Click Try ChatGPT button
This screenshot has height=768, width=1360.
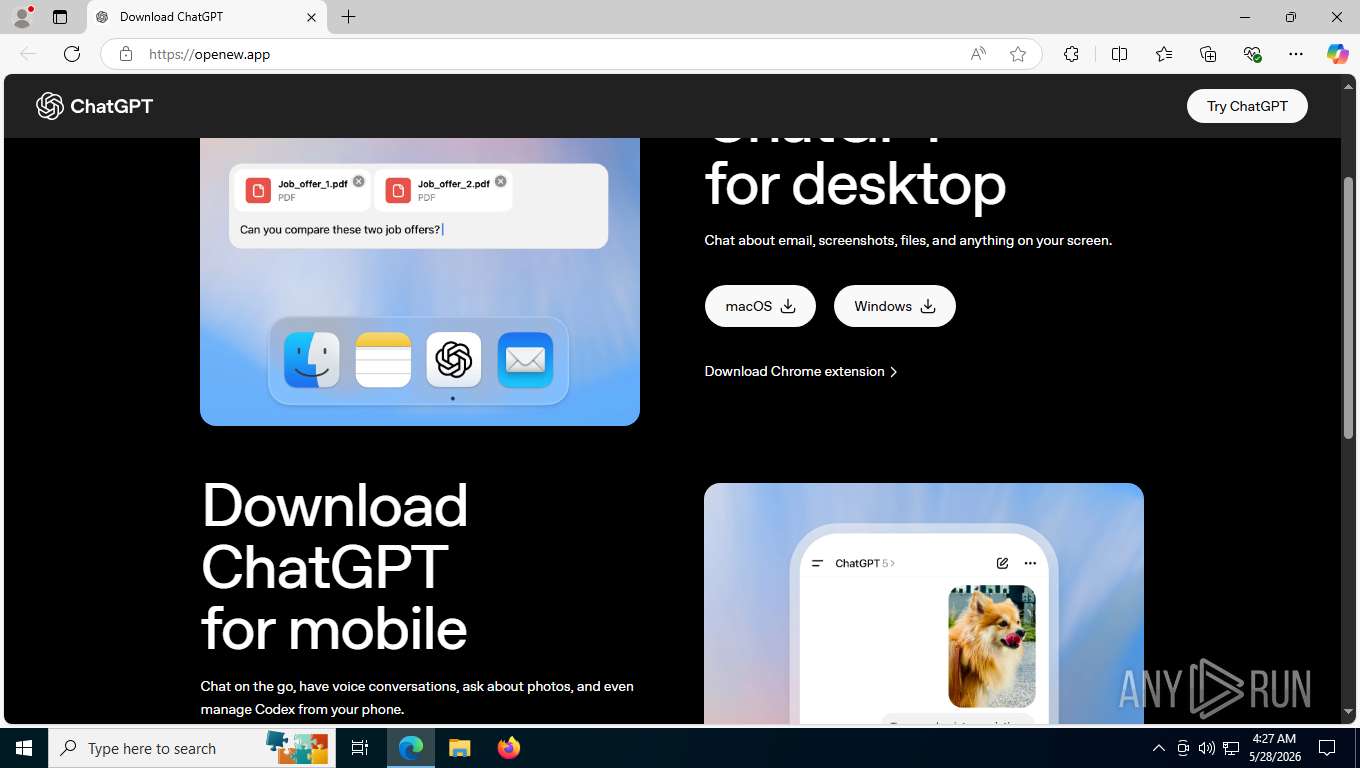(x=1247, y=106)
